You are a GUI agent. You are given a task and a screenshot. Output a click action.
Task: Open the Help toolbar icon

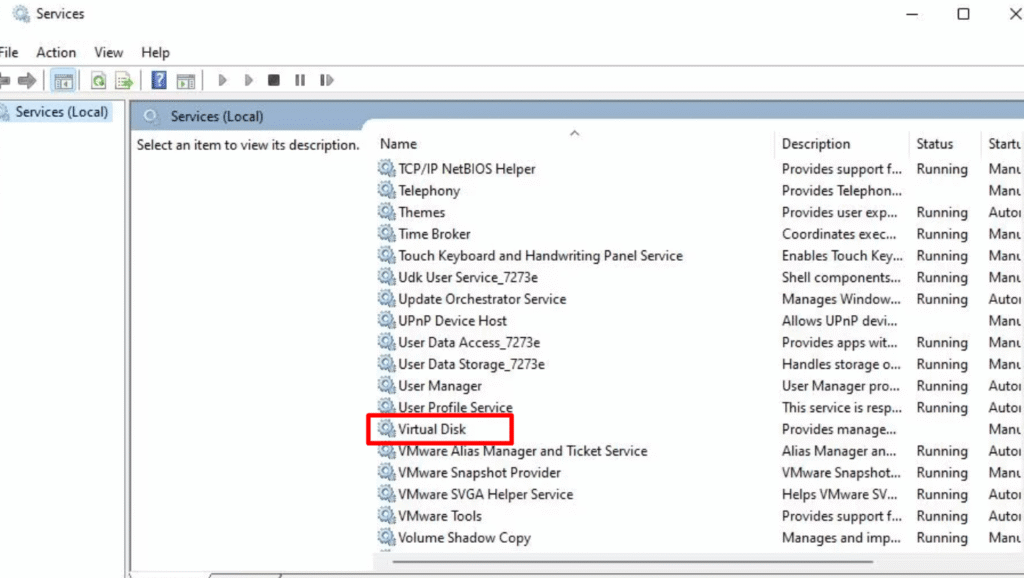point(159,81)
